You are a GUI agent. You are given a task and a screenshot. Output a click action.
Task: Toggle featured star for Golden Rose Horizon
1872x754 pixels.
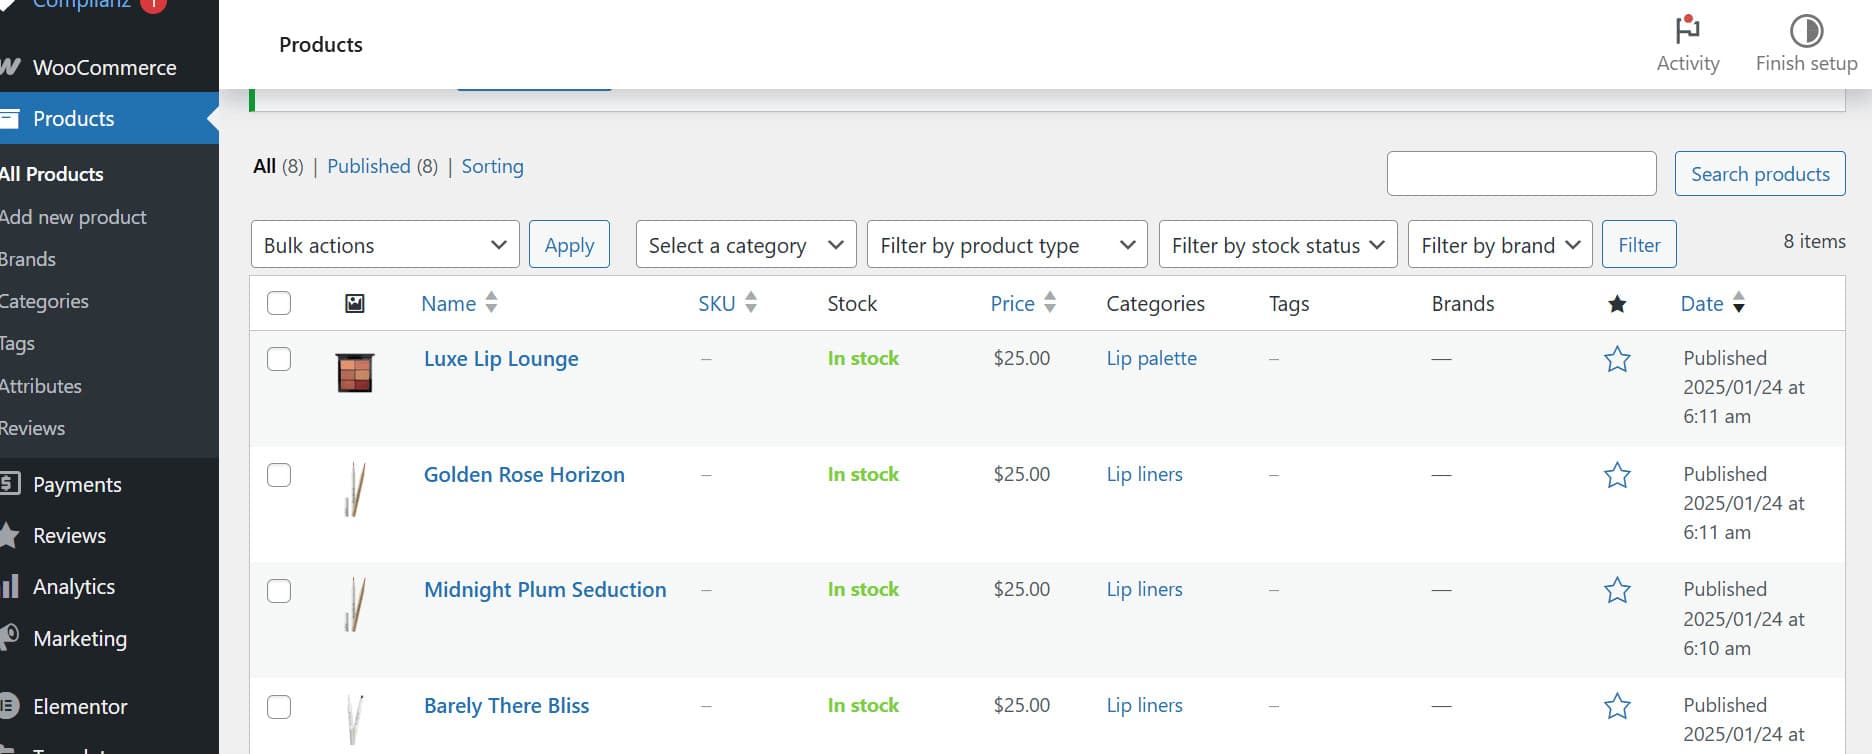1617,475
